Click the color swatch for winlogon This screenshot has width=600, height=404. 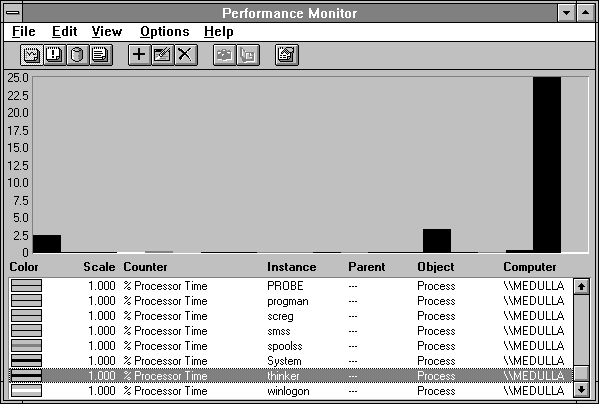point(26,391)
